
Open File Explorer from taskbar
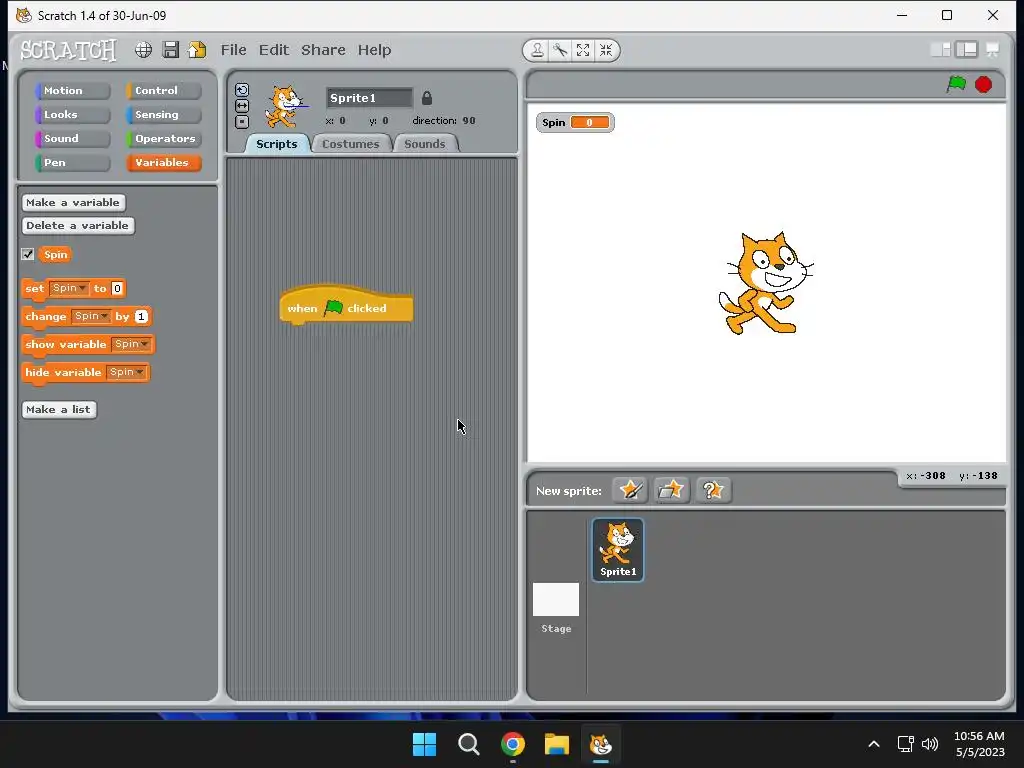coord(557,744)
